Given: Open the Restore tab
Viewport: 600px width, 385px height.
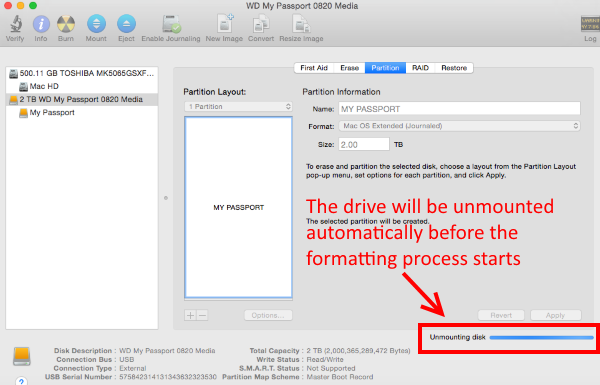Looking at the screenshot, I should click(x=454, y=68).
